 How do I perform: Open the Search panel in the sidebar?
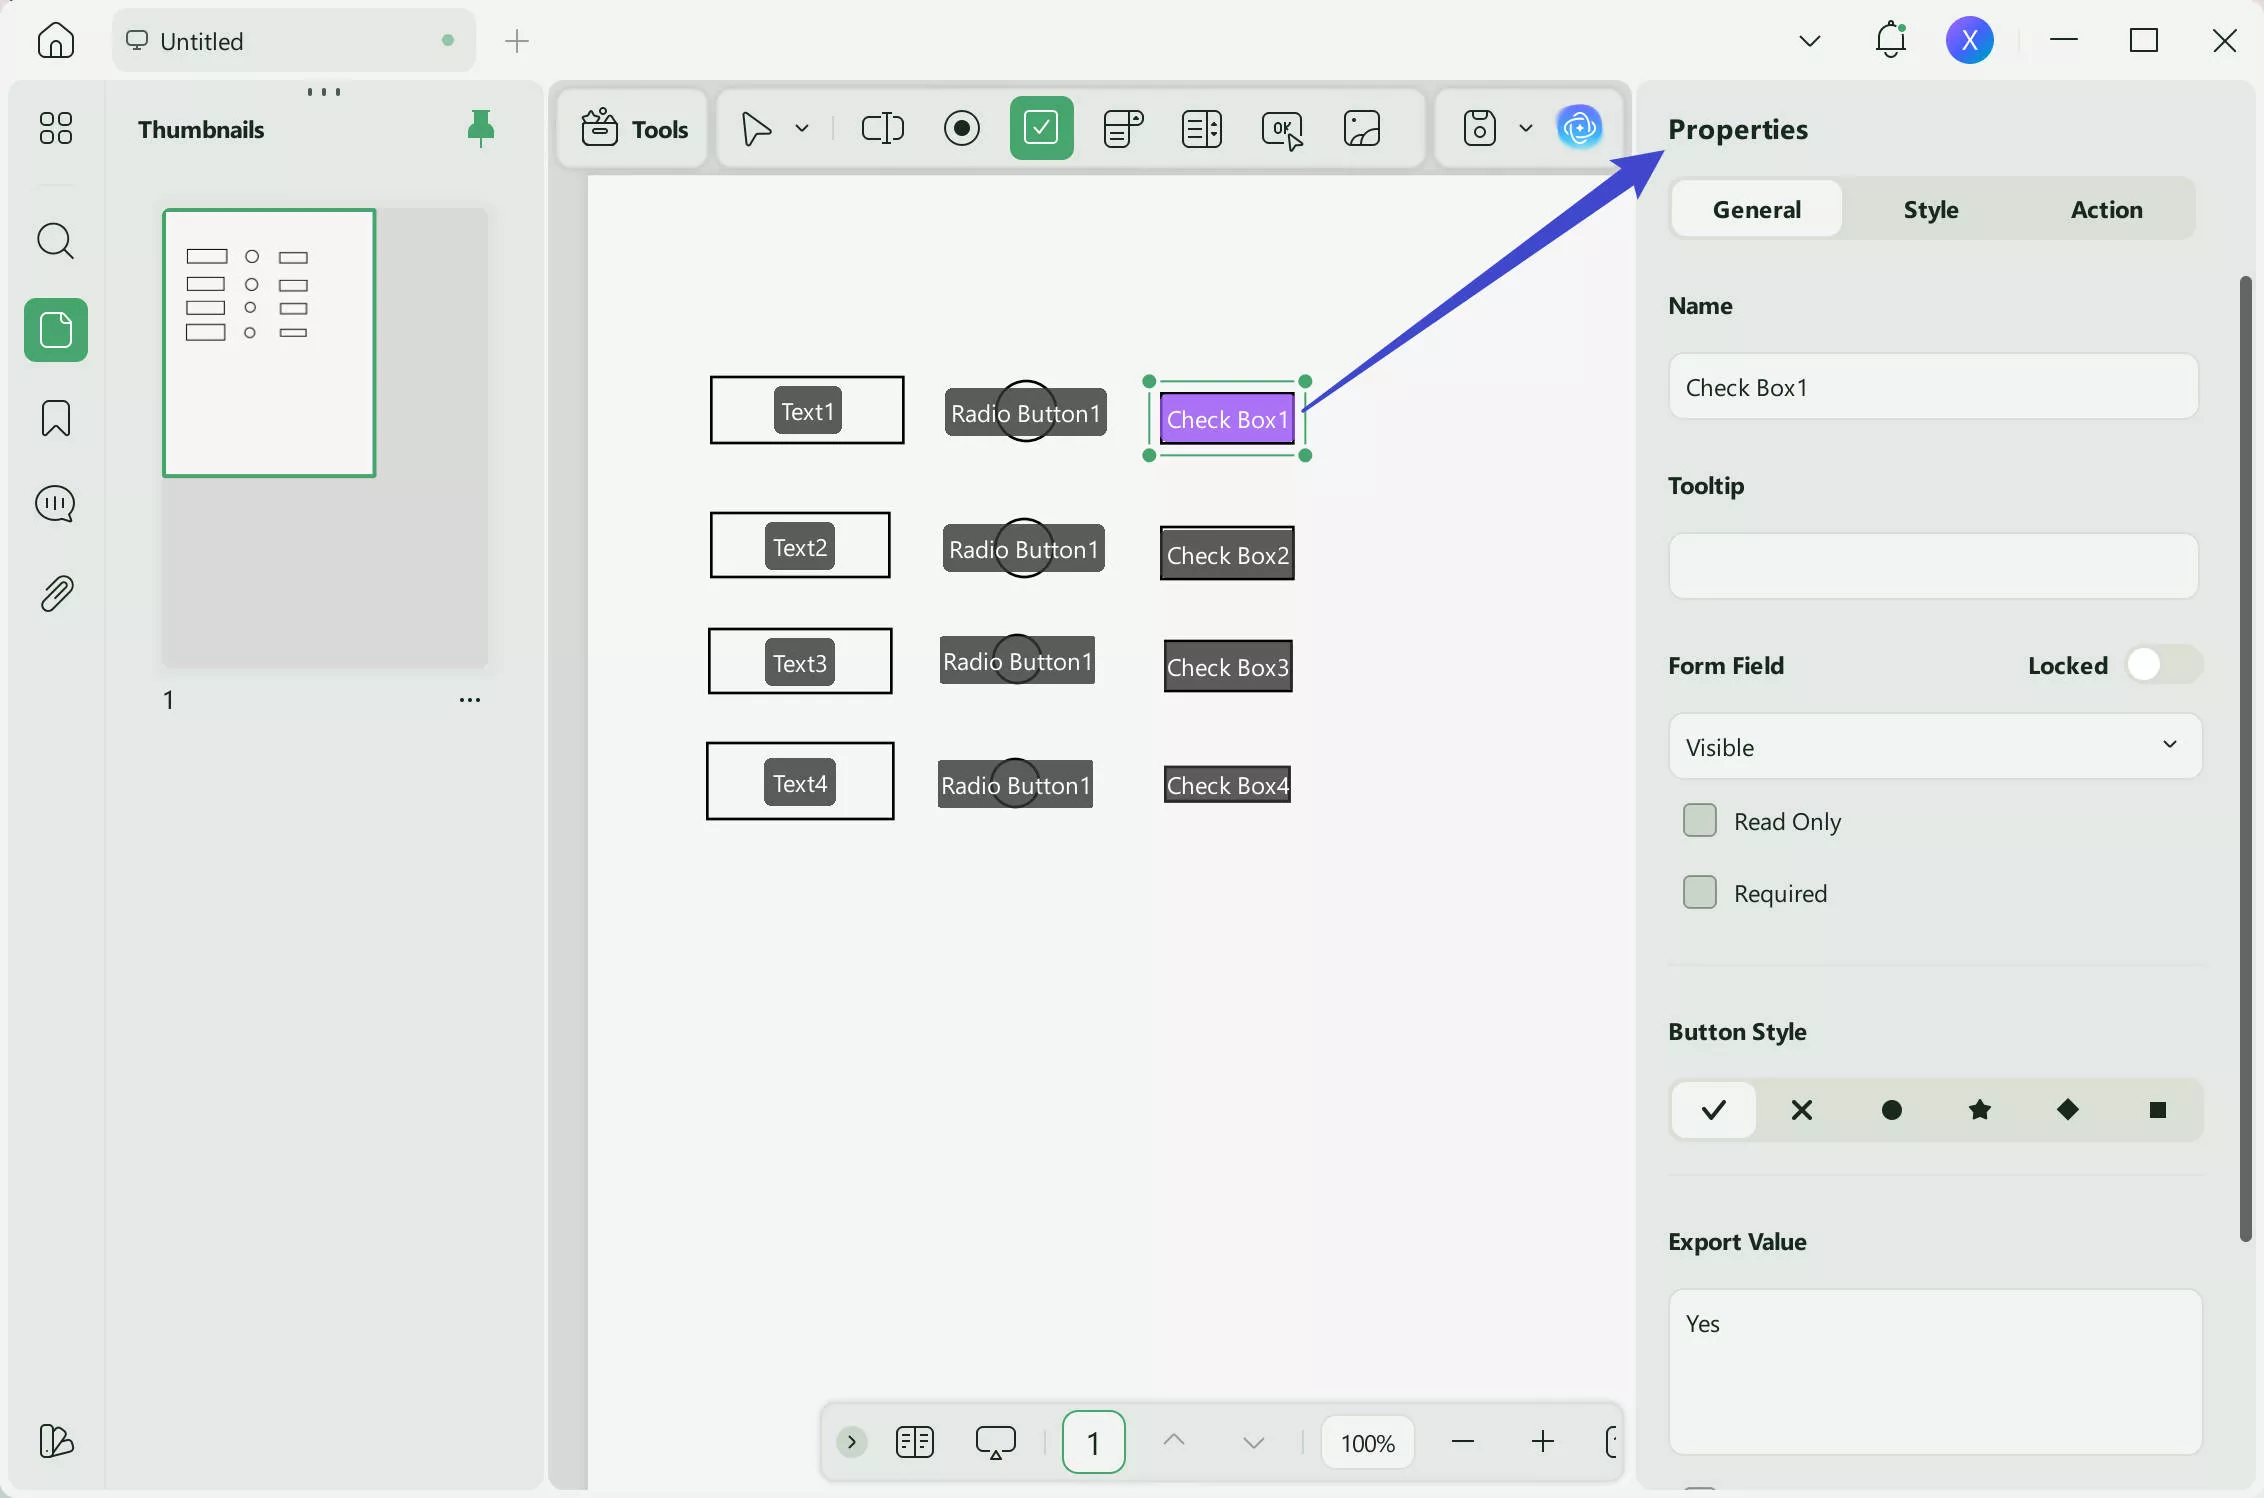click(x=55, y=241)
